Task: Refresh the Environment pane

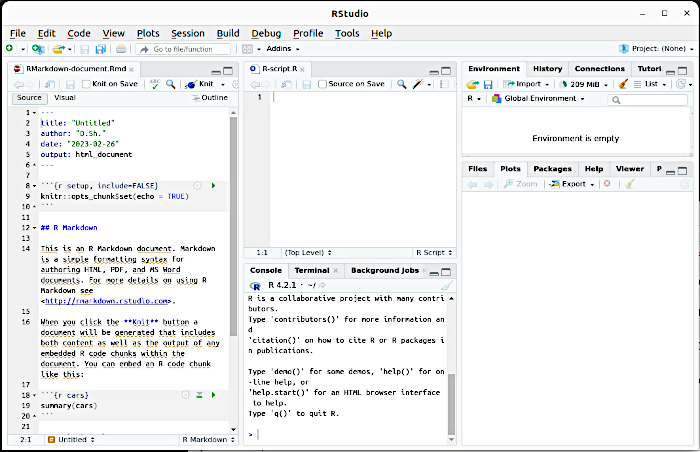Action: click(680, 84)
